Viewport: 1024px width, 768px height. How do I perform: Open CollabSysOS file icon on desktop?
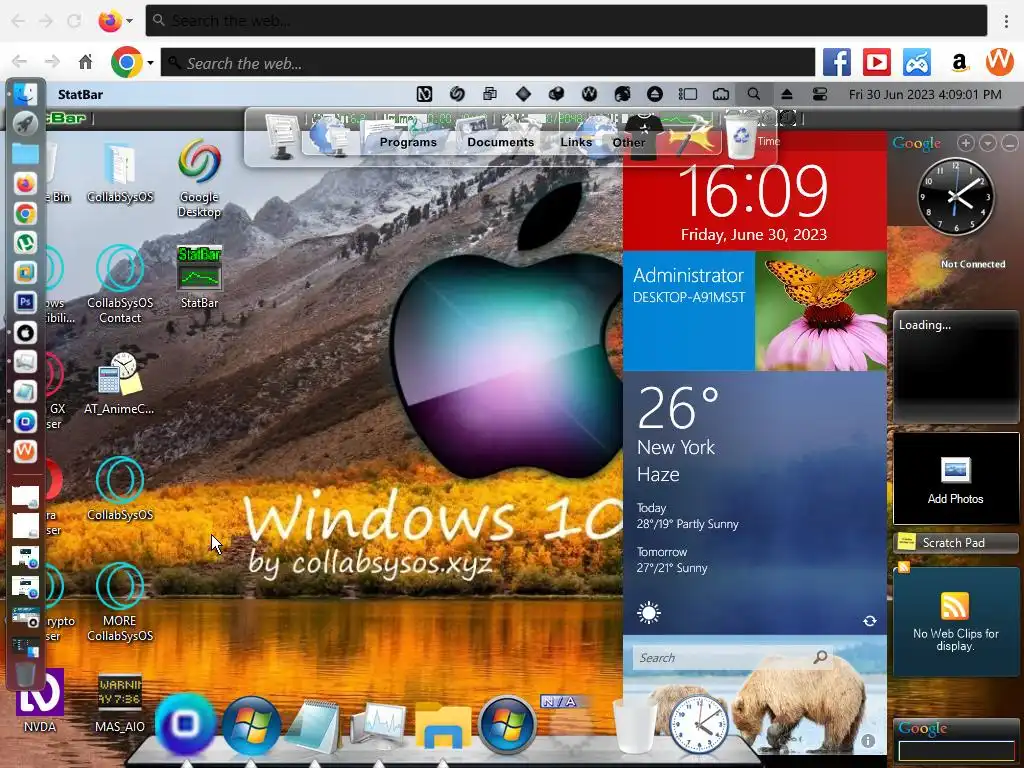pos(120,173)
